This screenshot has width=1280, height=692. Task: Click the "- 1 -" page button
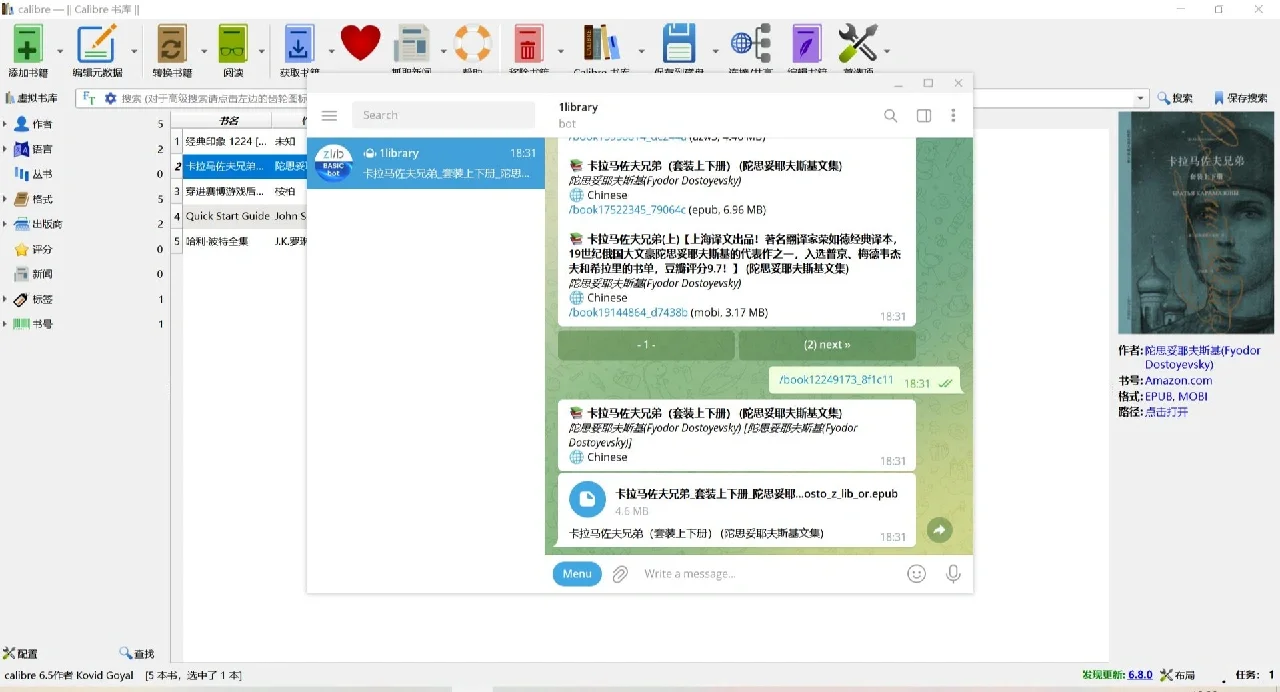click(x=646, y=345)
